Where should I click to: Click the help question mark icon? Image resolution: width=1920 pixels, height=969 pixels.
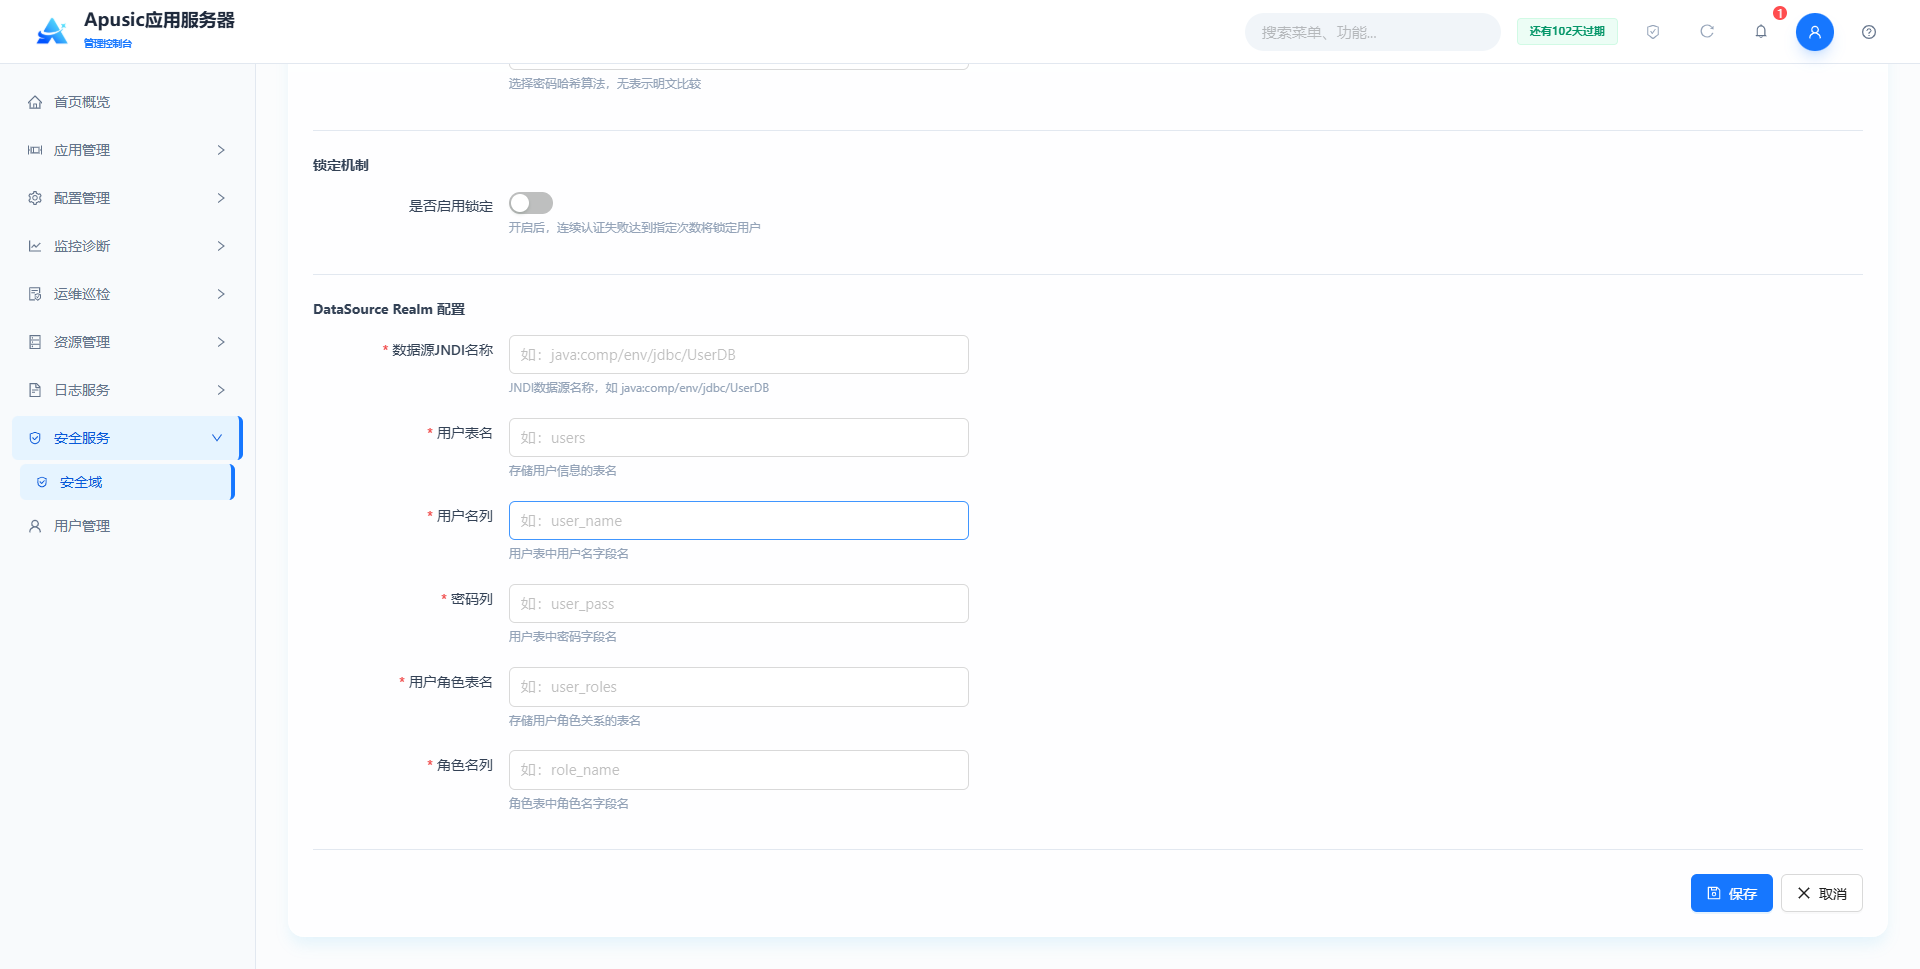tap(1869, 32)
